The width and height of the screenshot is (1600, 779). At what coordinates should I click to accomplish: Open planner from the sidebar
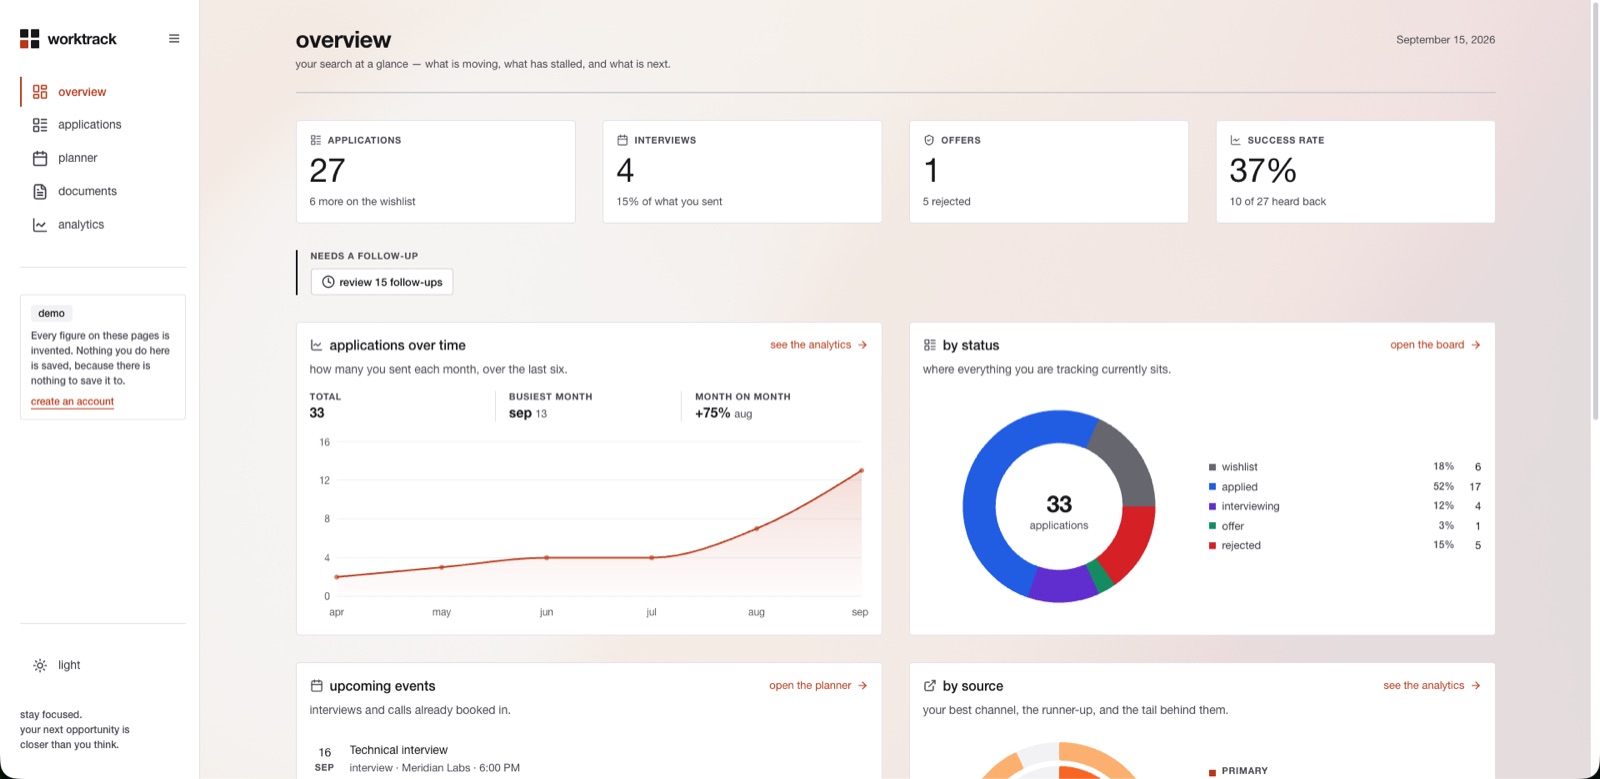[x=103, y=158]
